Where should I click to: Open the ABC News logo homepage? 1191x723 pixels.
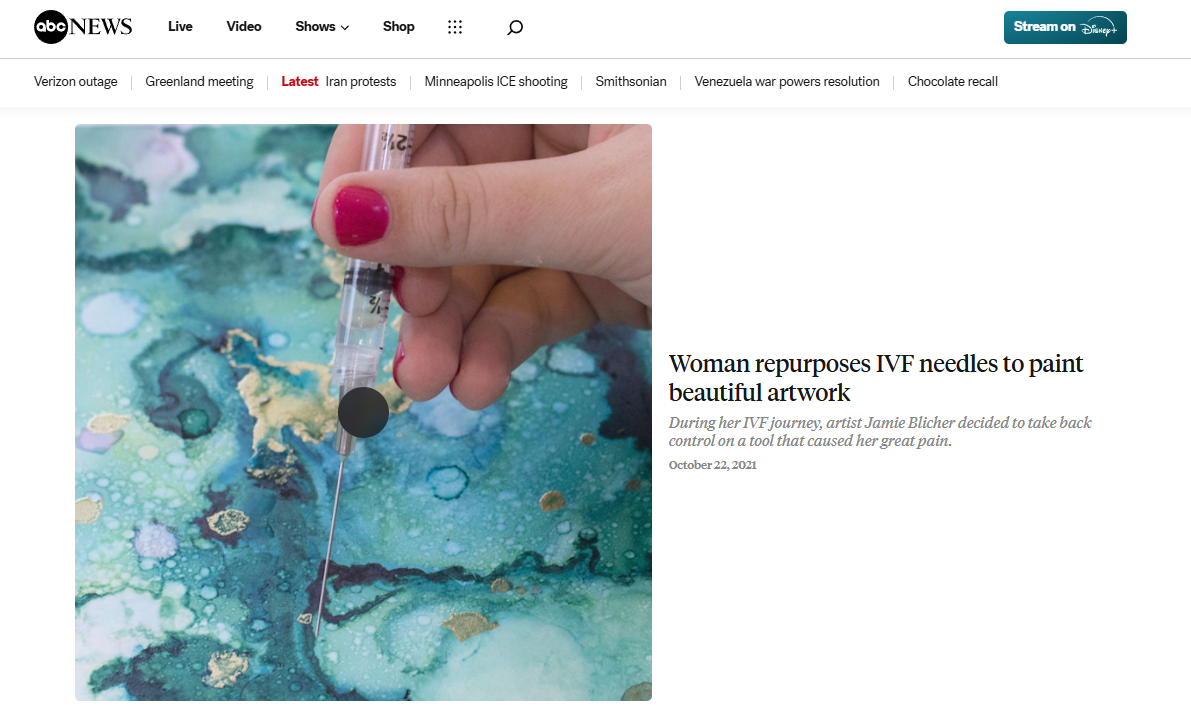[83, 27]
